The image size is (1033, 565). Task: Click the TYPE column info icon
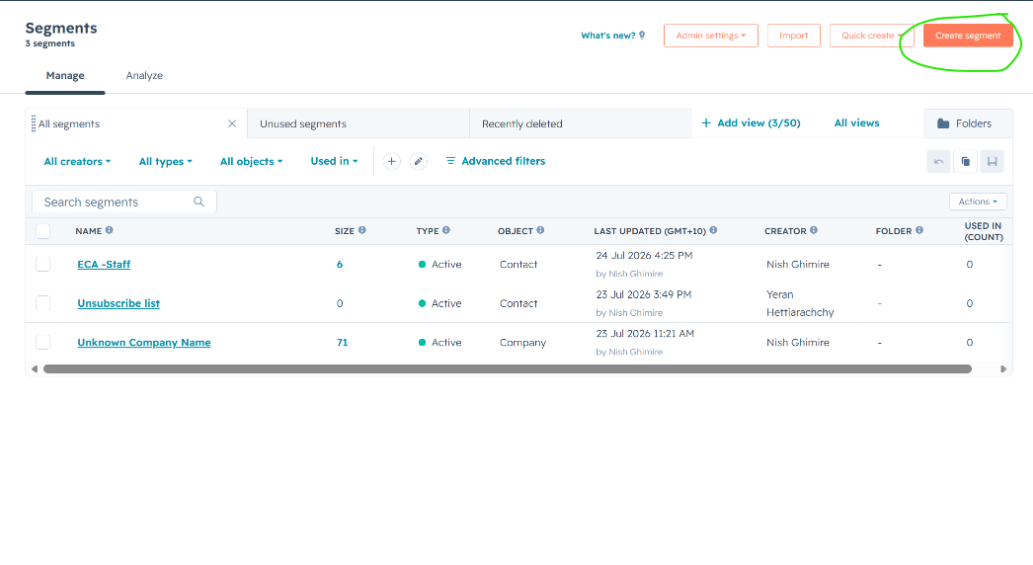[446, 230]
